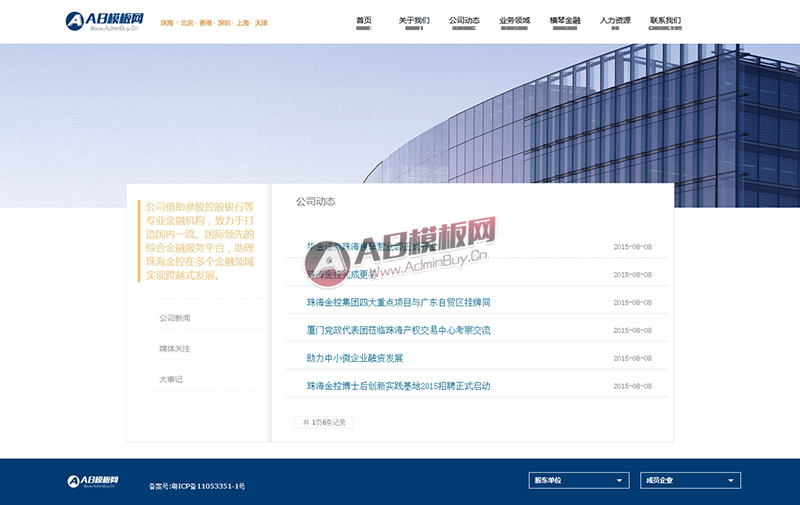This screenshot has width=800, height=505.
Task: Click the AB模板网 logo in header
Action: [x=104, y=21]
